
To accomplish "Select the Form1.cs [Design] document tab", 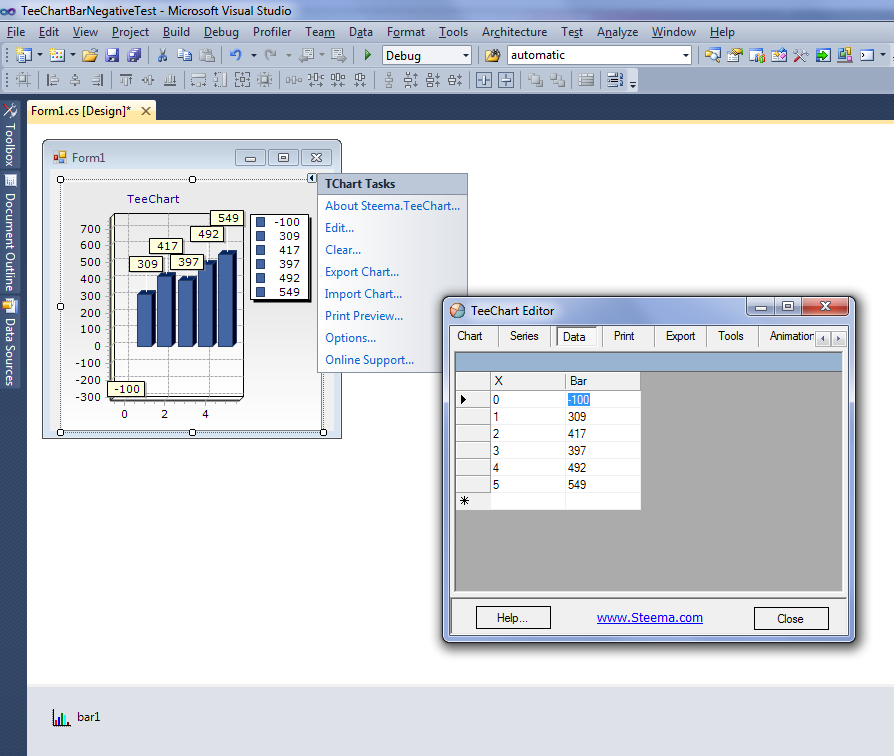I will (81, 111).
